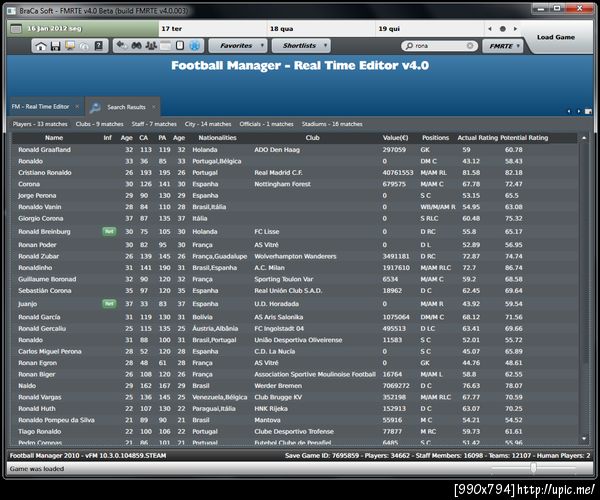Sort by the PA column header
Viewport: 600px width, 500px height.
point(162,138)
